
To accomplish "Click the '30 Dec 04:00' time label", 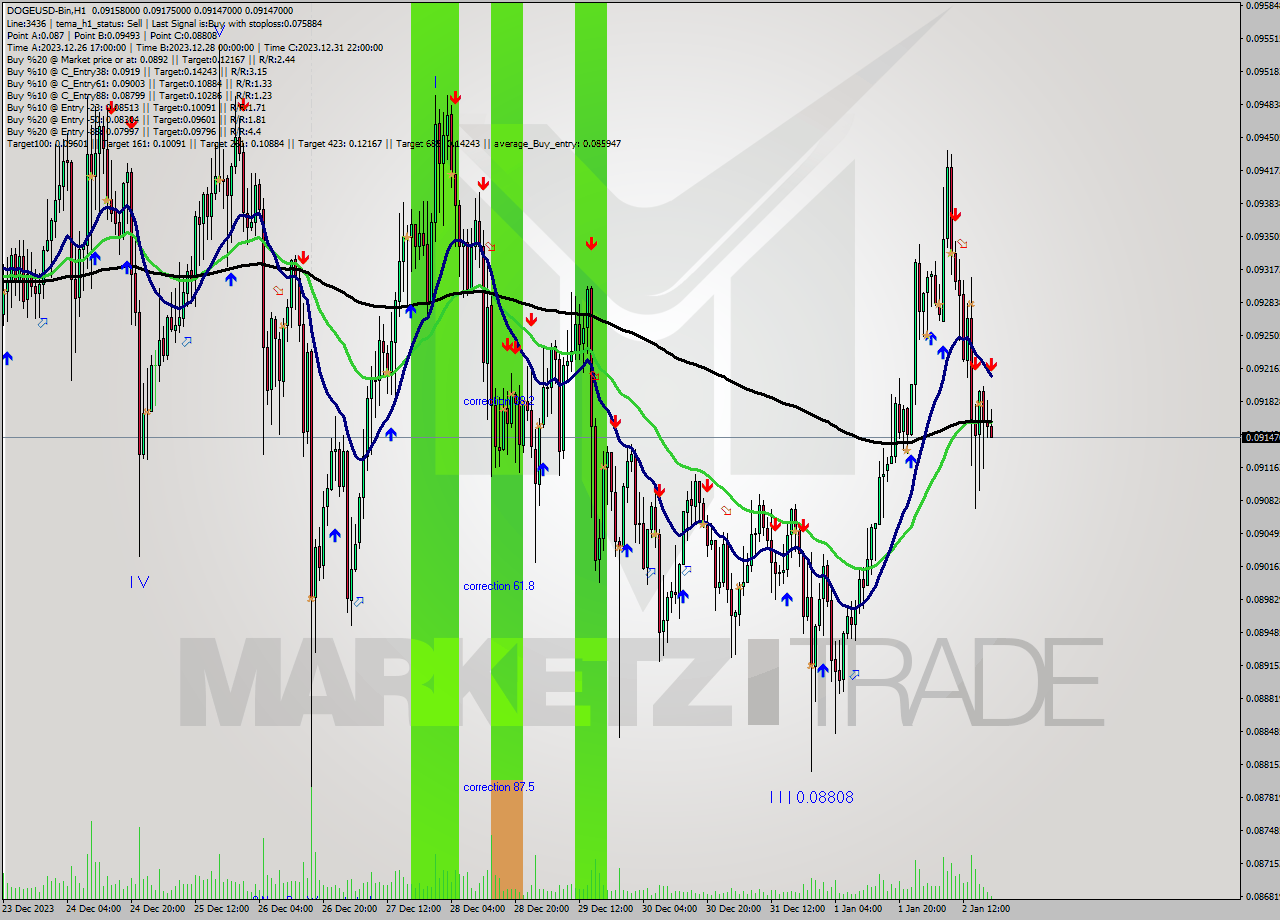I will coord(669,909).
